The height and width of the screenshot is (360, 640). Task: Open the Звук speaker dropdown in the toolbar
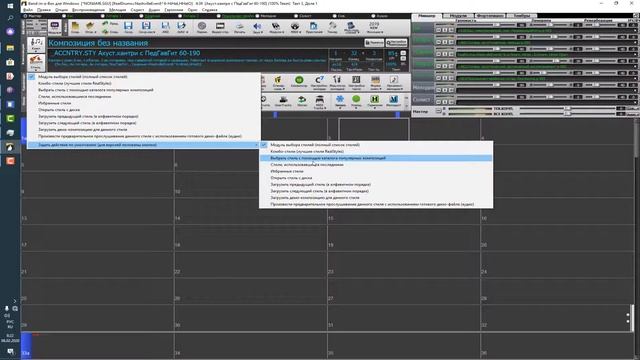258,28
